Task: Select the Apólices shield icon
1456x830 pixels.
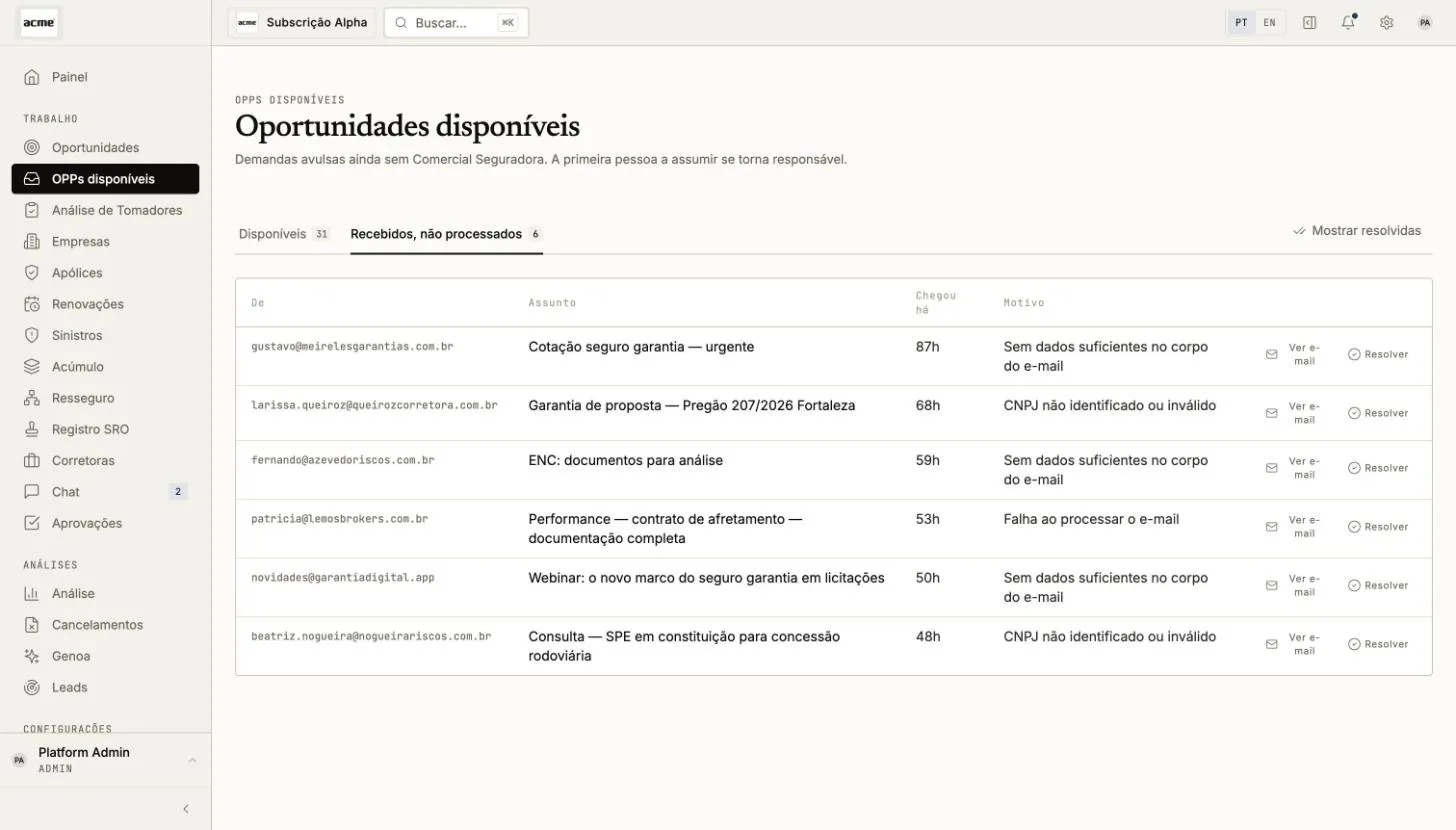Action: pyautogui.click(x=32, y=273)
